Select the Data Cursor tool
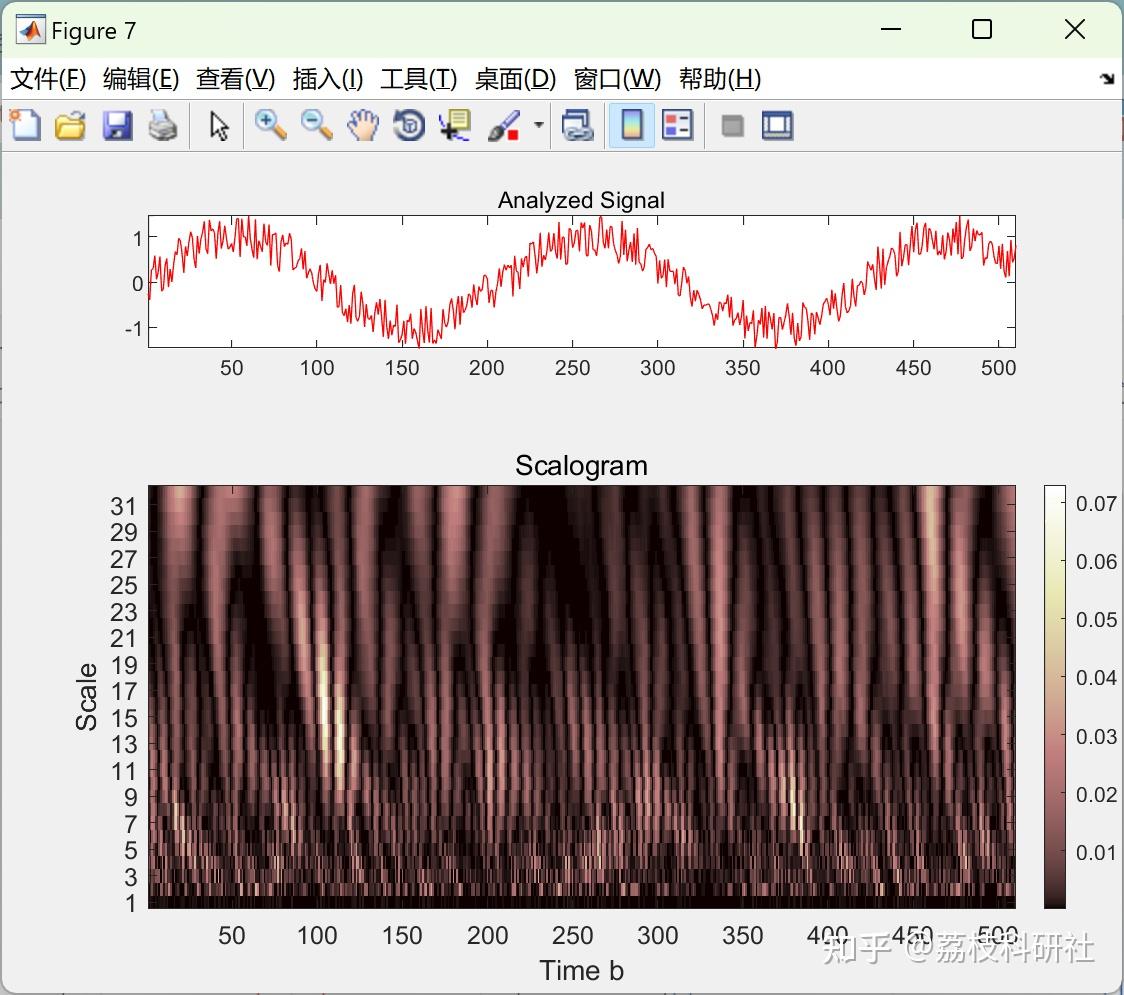1124x995 pixels. tap(455, 126)
